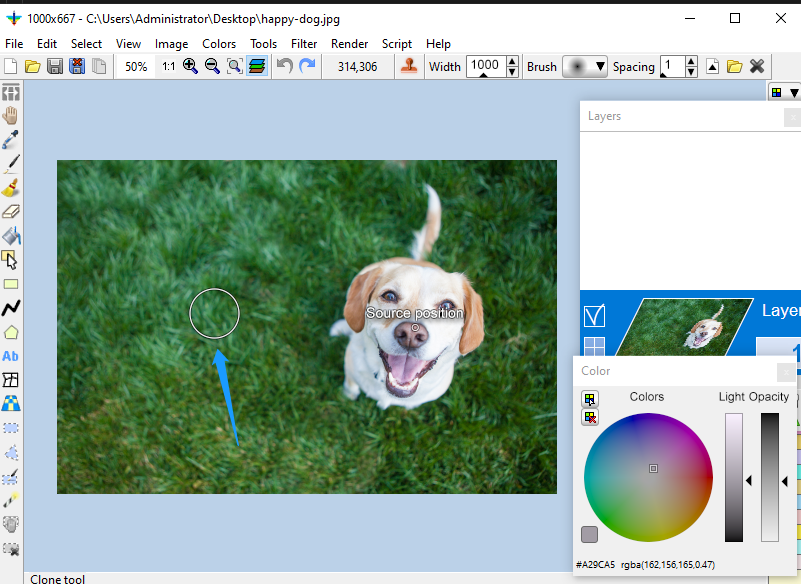Select the Text tool
The width and height of the screenshot is (801, 584).
coord(11,355)
